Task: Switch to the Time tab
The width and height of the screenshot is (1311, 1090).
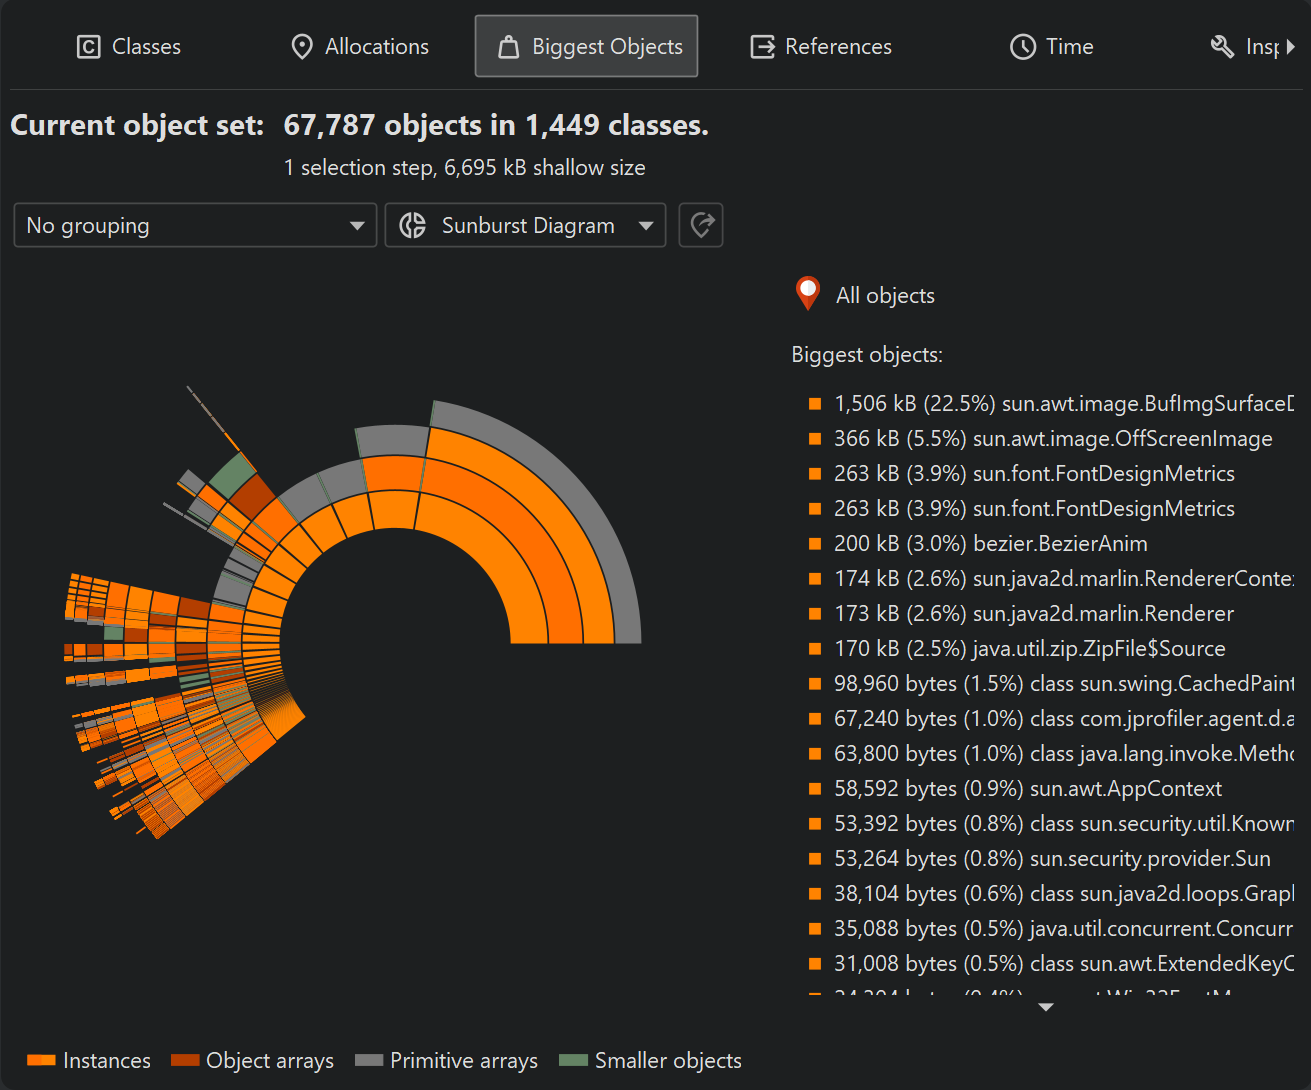Action: [x=1051, y=47]
